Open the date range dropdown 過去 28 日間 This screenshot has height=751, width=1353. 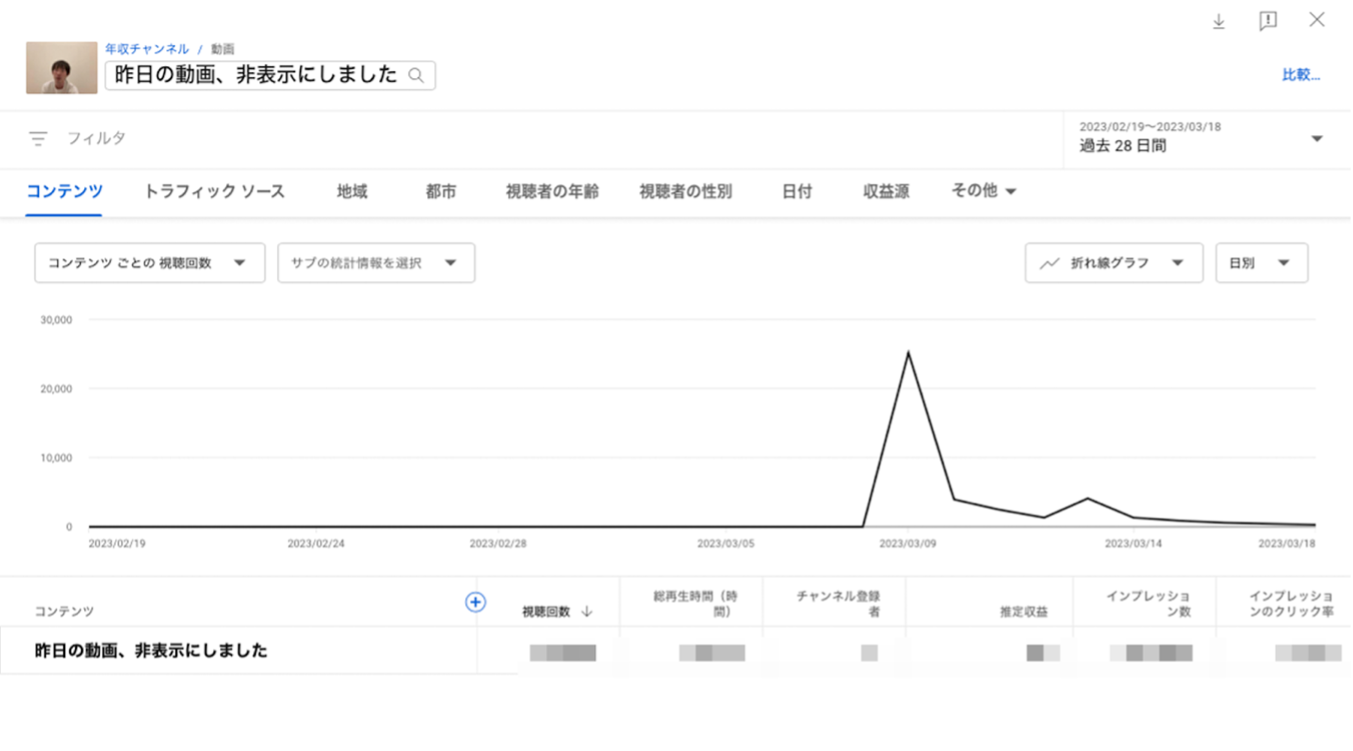(x=1316, y=139)
